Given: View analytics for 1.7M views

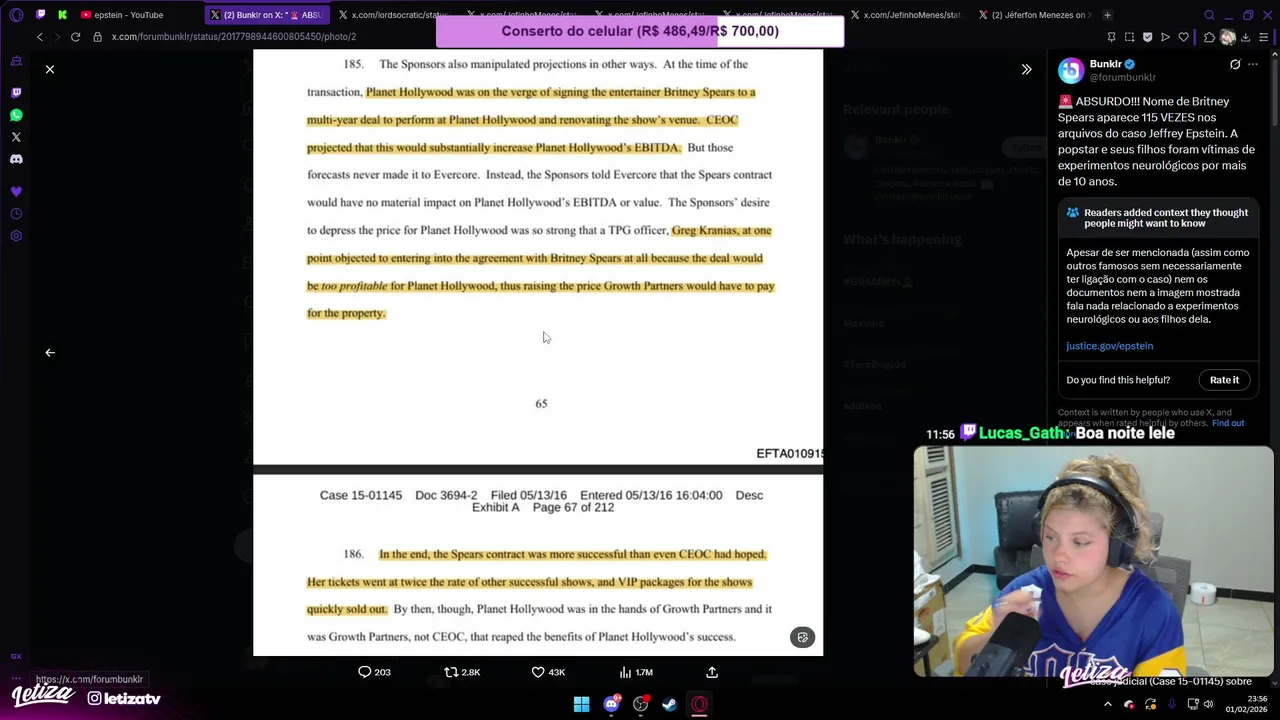Looking at the screenshot, I should 636,672.
